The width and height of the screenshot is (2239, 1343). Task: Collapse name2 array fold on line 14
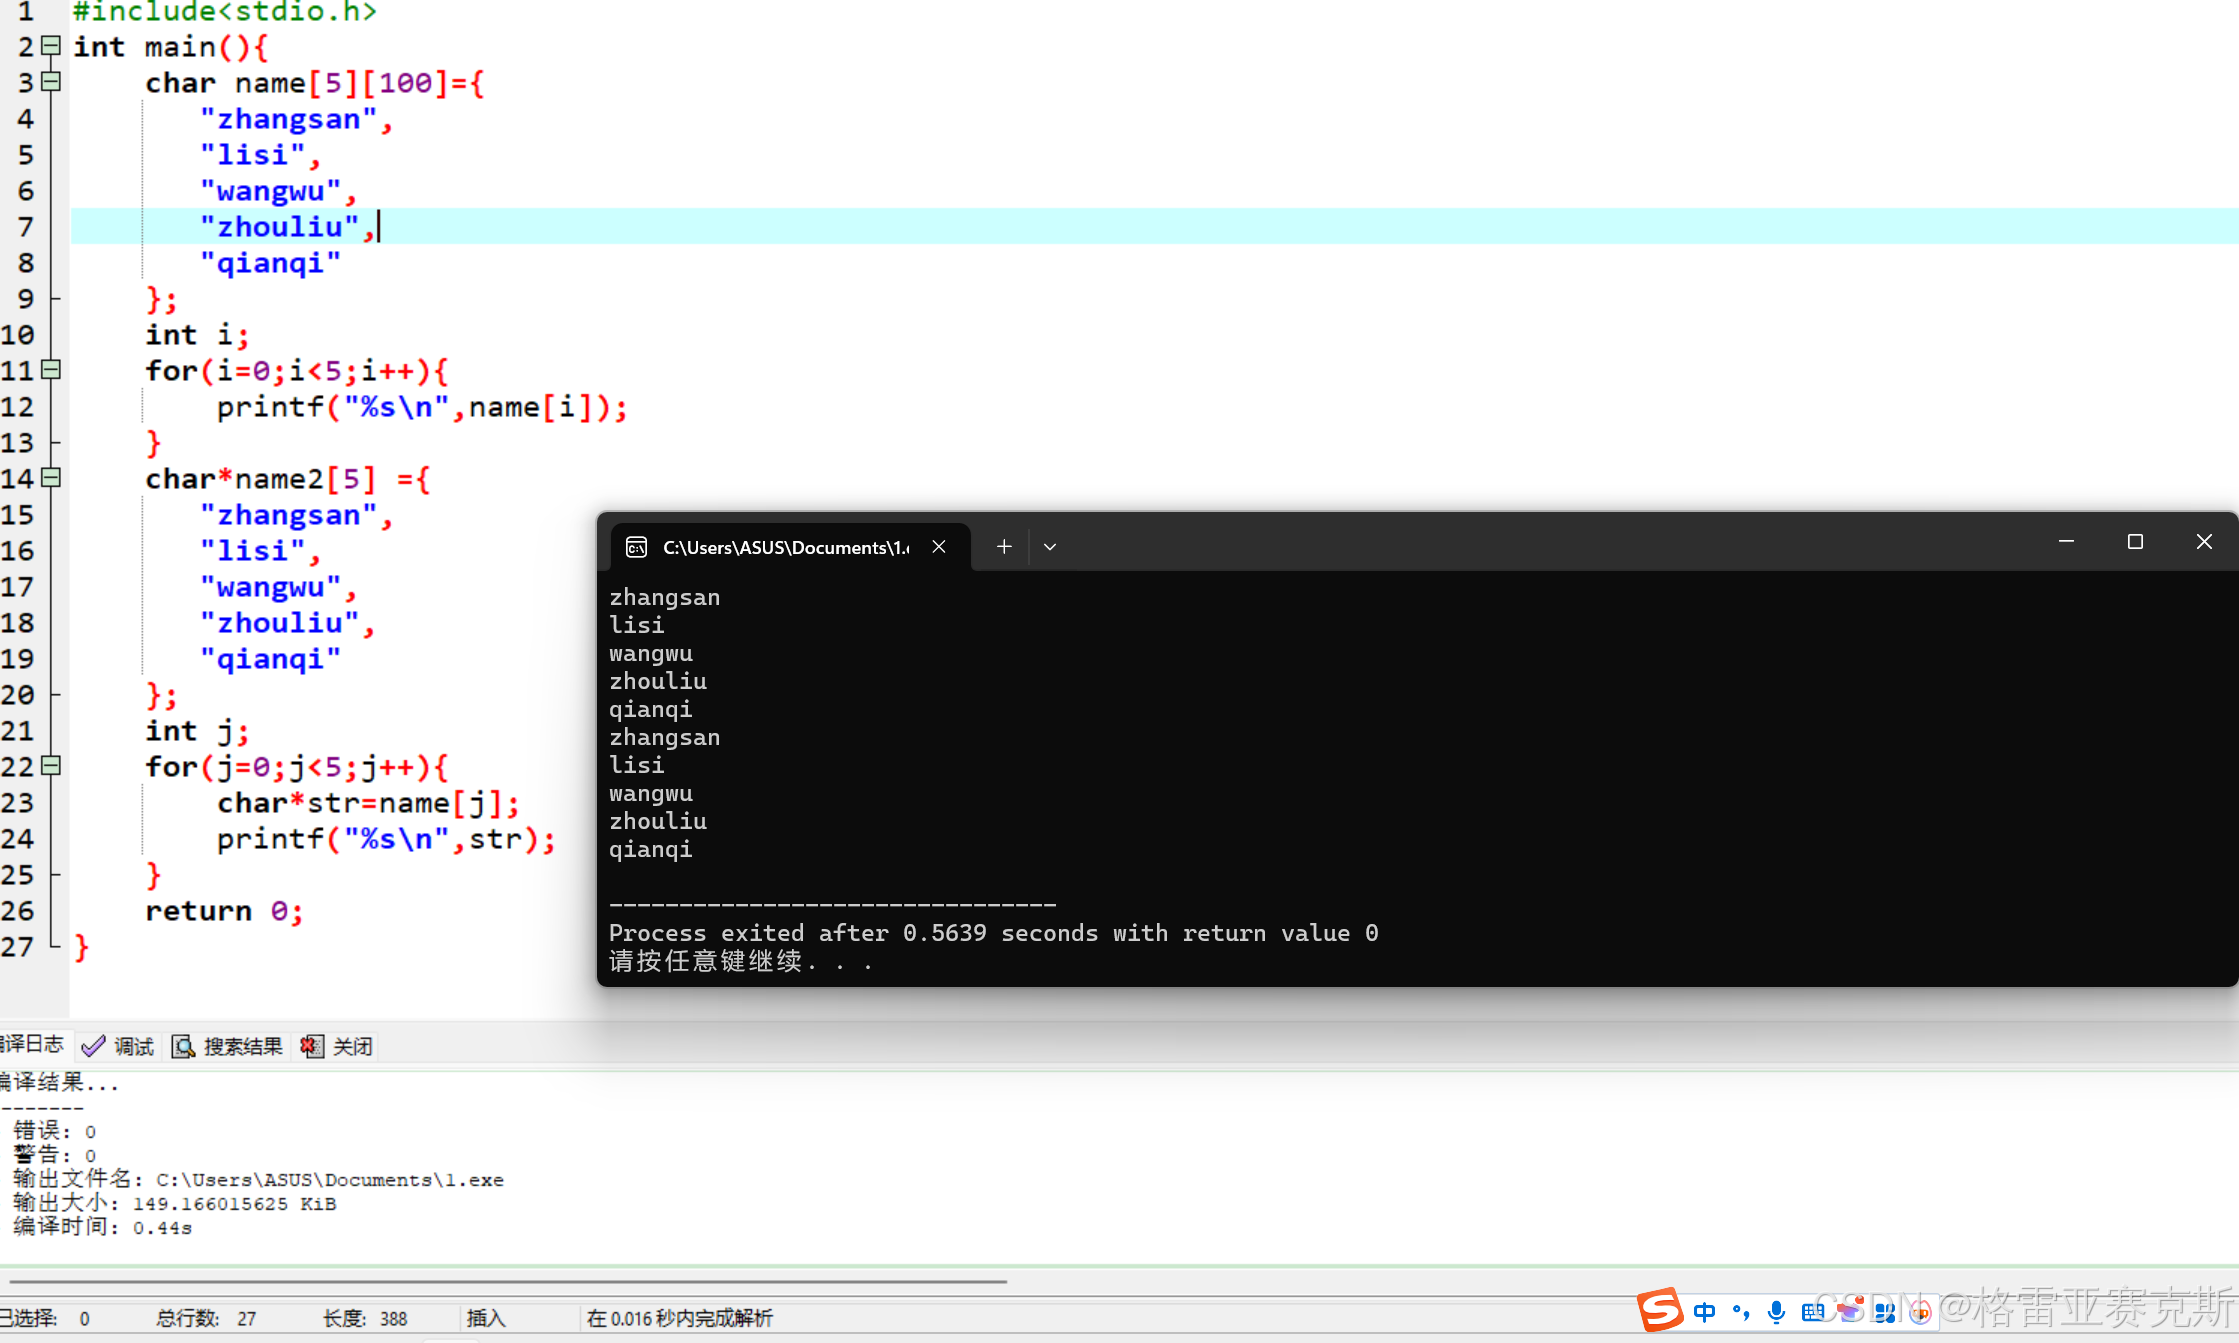[x=51, y=478]
